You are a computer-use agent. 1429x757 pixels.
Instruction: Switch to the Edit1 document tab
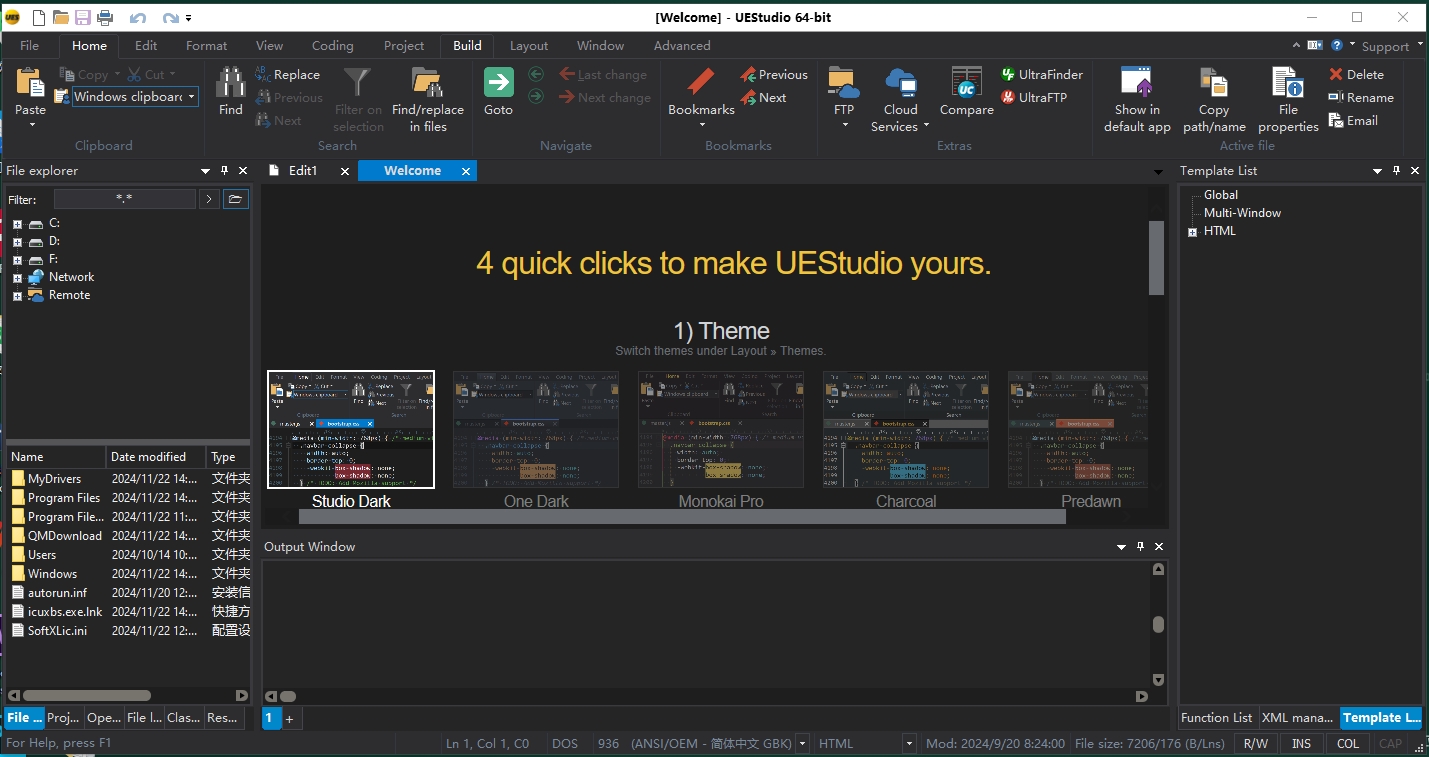coord(302,171)
